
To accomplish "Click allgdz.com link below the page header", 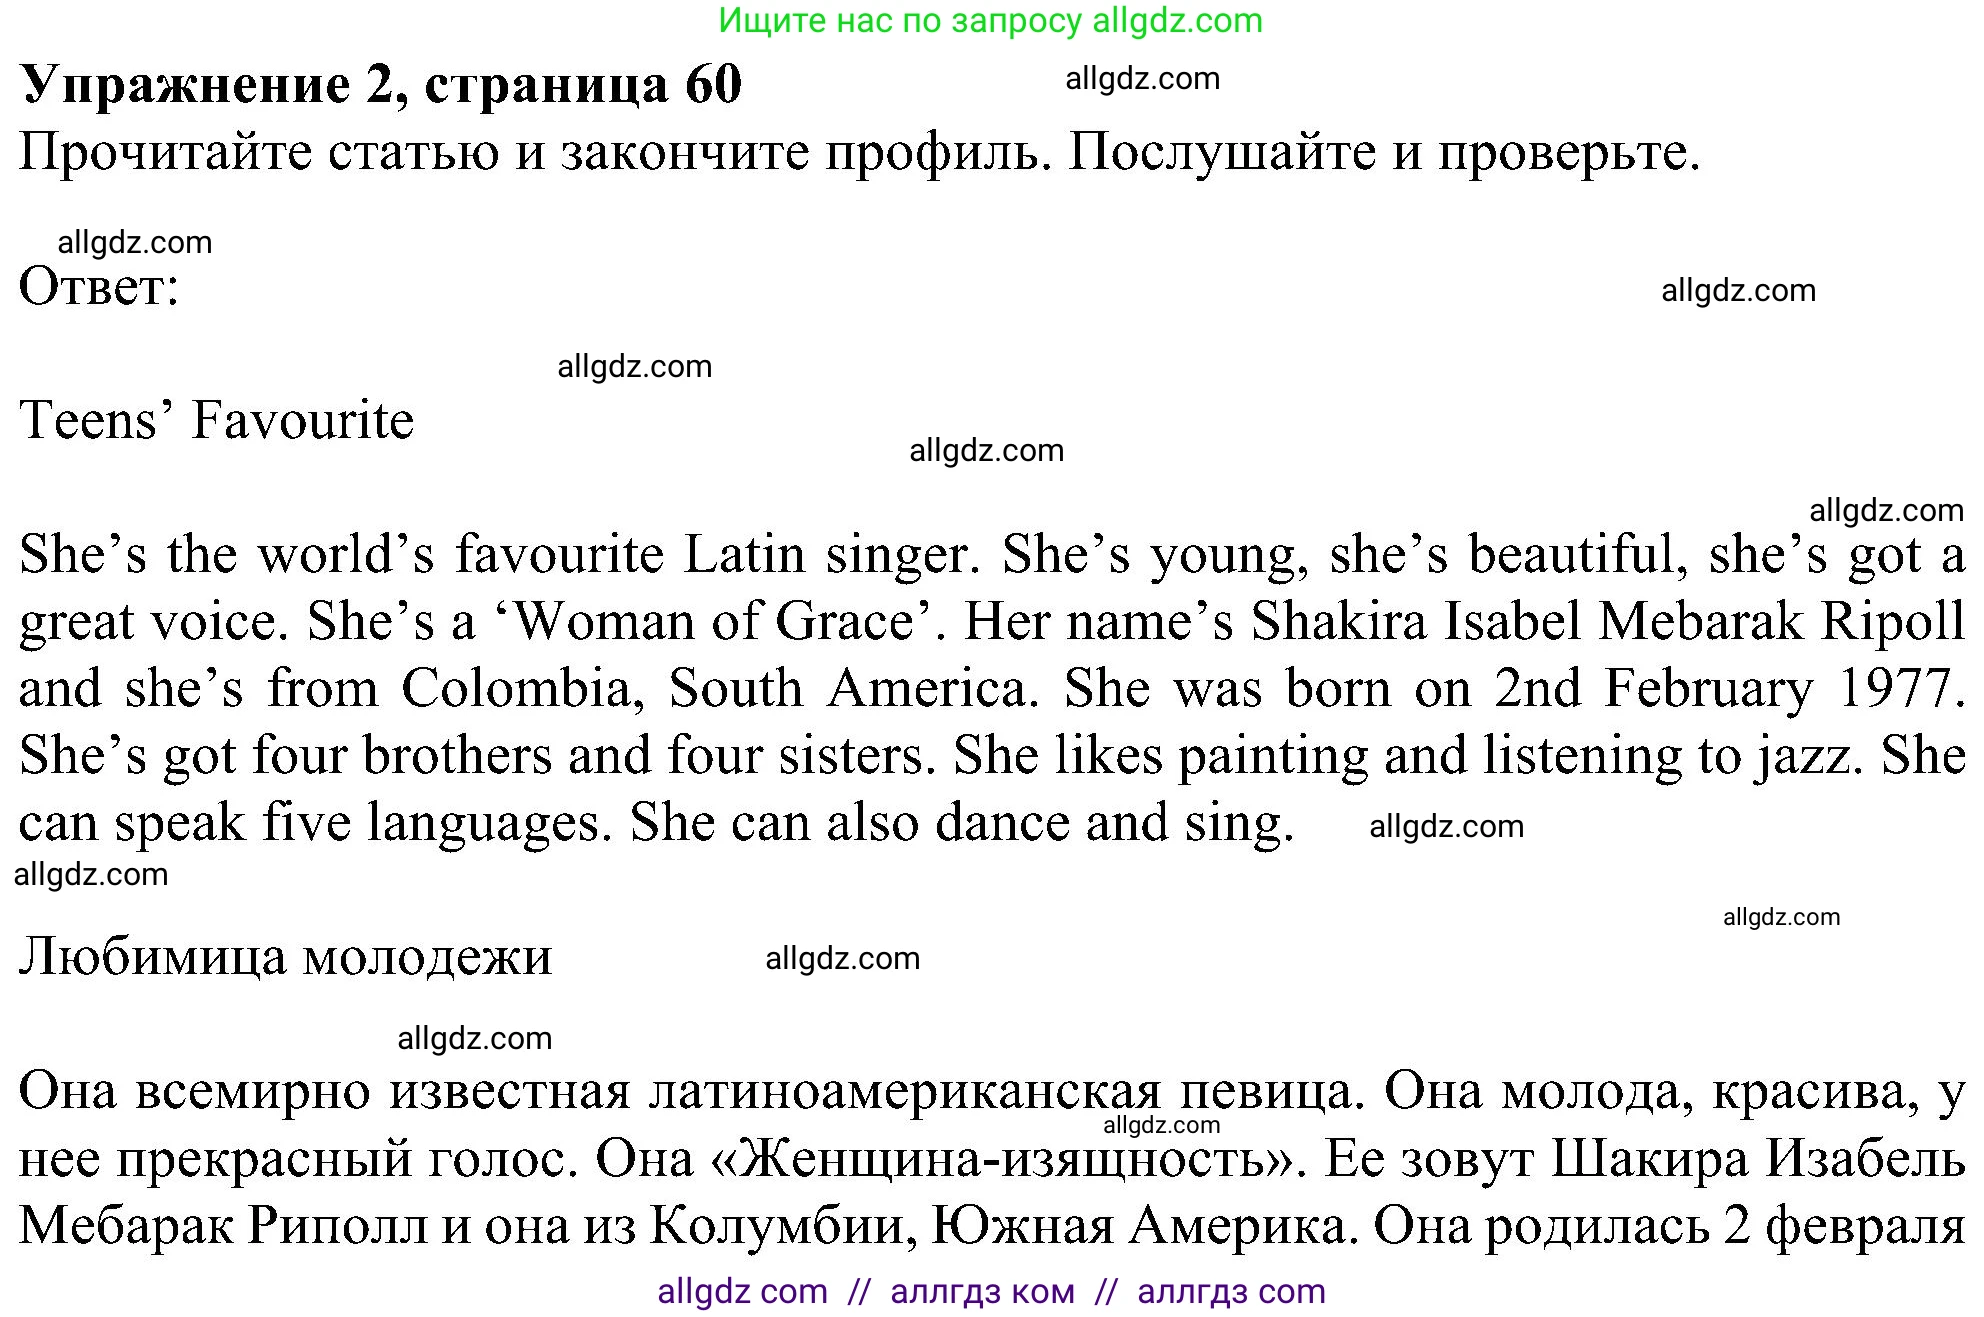I will [x=1143, y=78].
